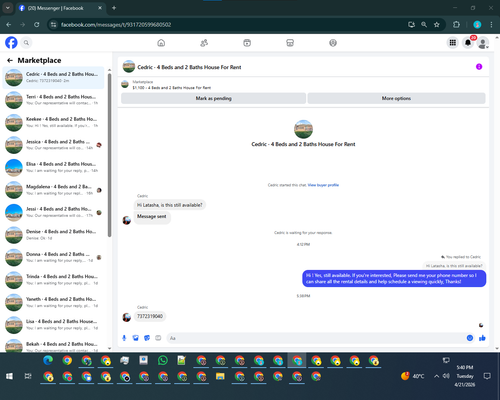The height and width of the screenshot is (400, 500).
Task: Reload the page in the browser
Action: click(x=37, y=25)
